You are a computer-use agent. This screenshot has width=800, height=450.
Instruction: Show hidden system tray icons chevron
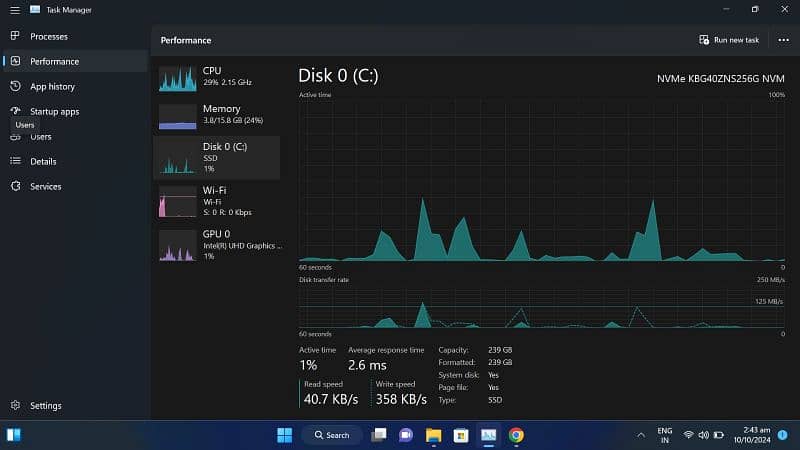coord(641,435)
